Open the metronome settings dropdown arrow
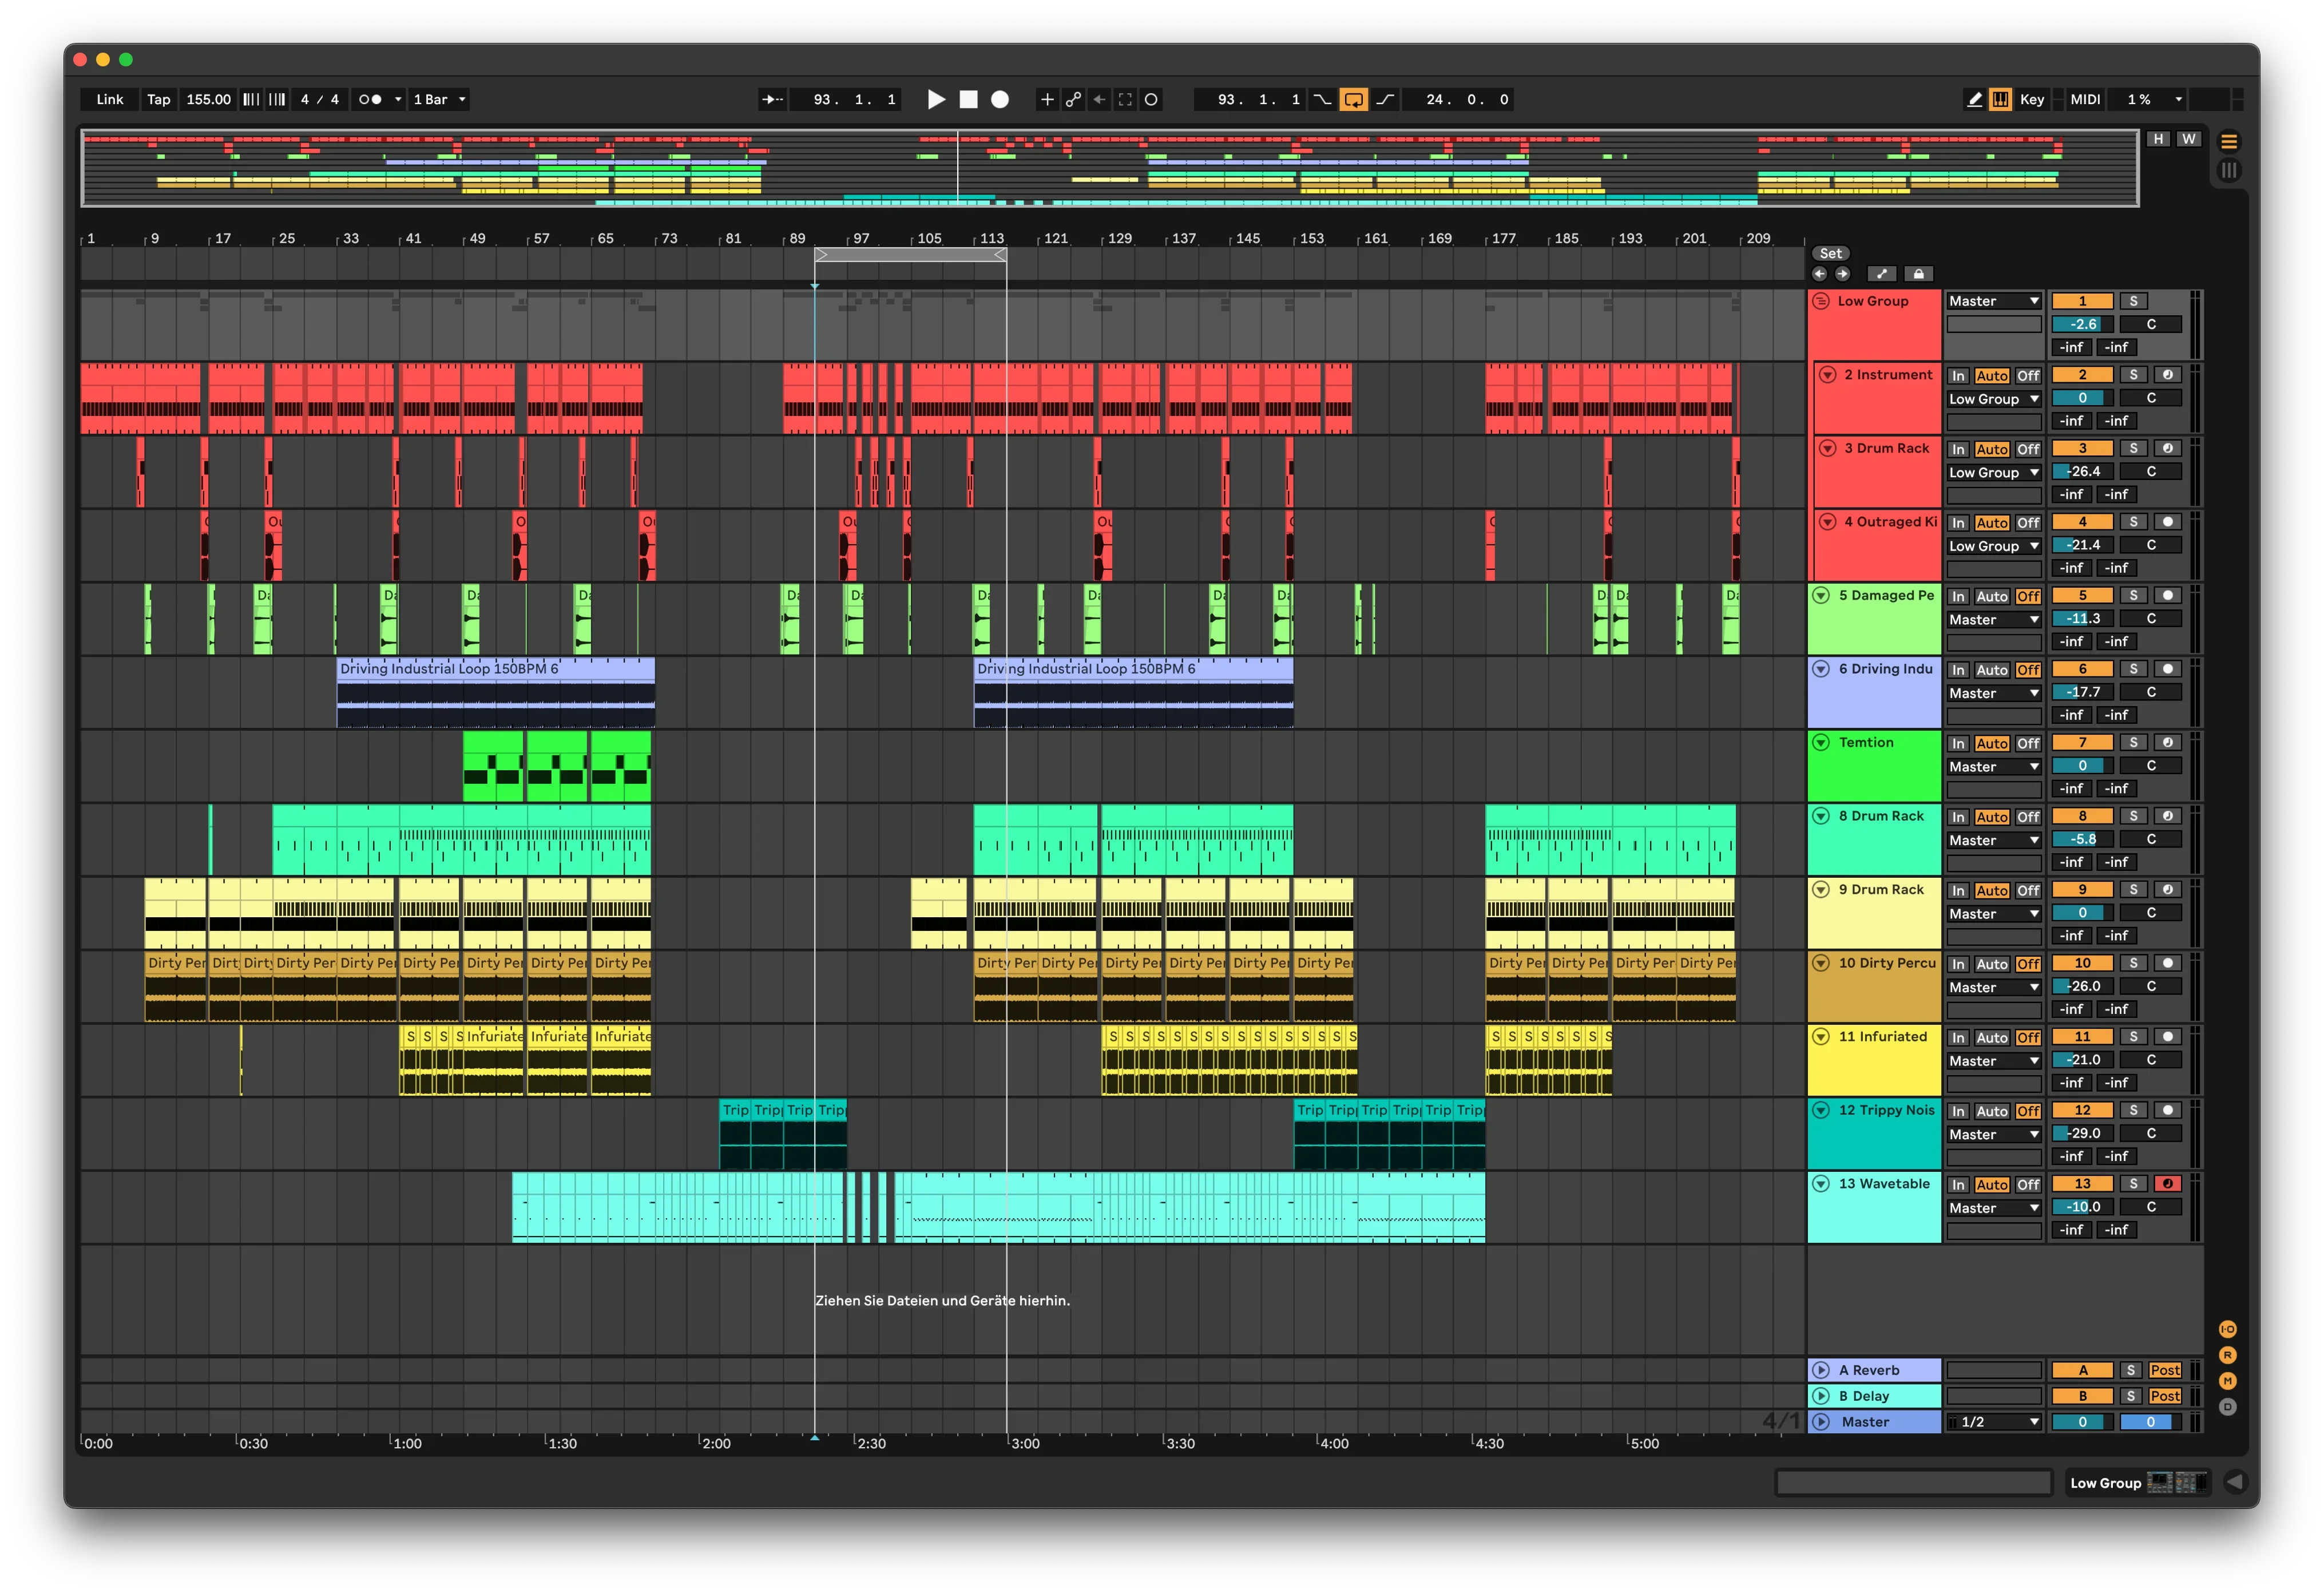 point(397,99)
